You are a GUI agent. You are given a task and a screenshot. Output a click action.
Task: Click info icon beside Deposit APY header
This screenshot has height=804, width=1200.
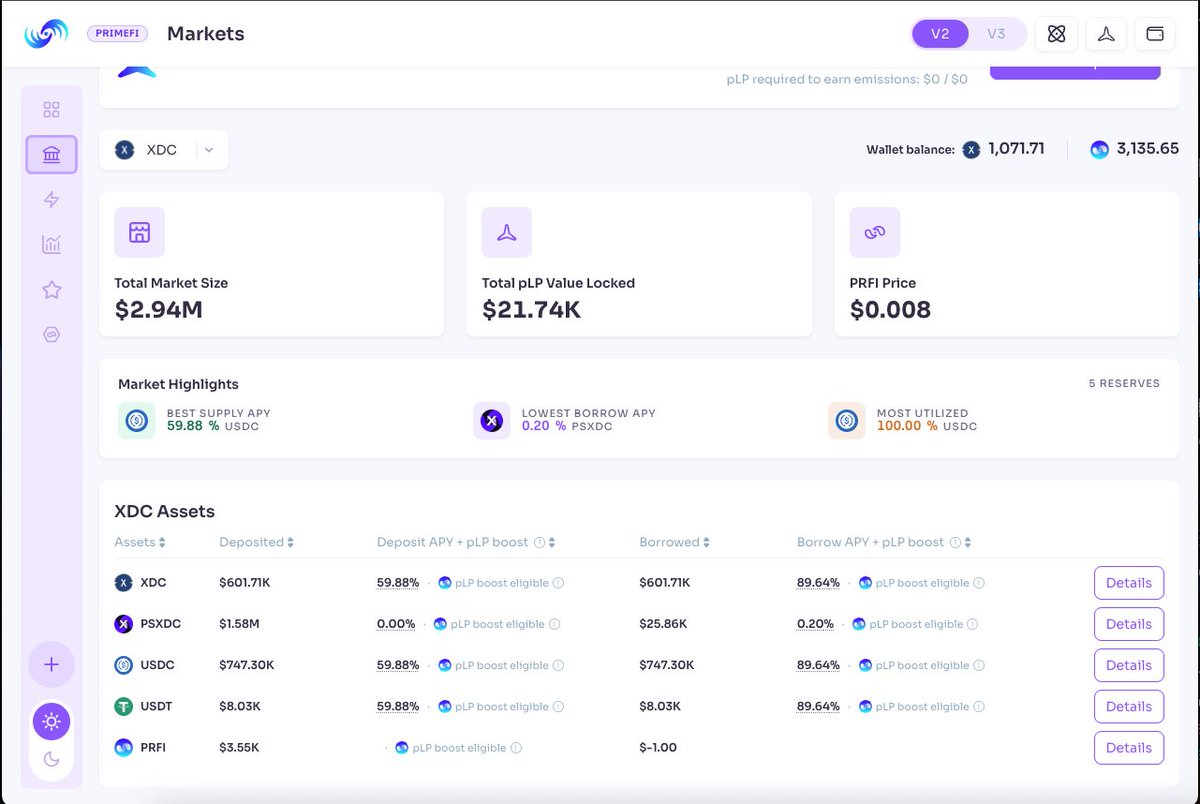tap(539, 542)
